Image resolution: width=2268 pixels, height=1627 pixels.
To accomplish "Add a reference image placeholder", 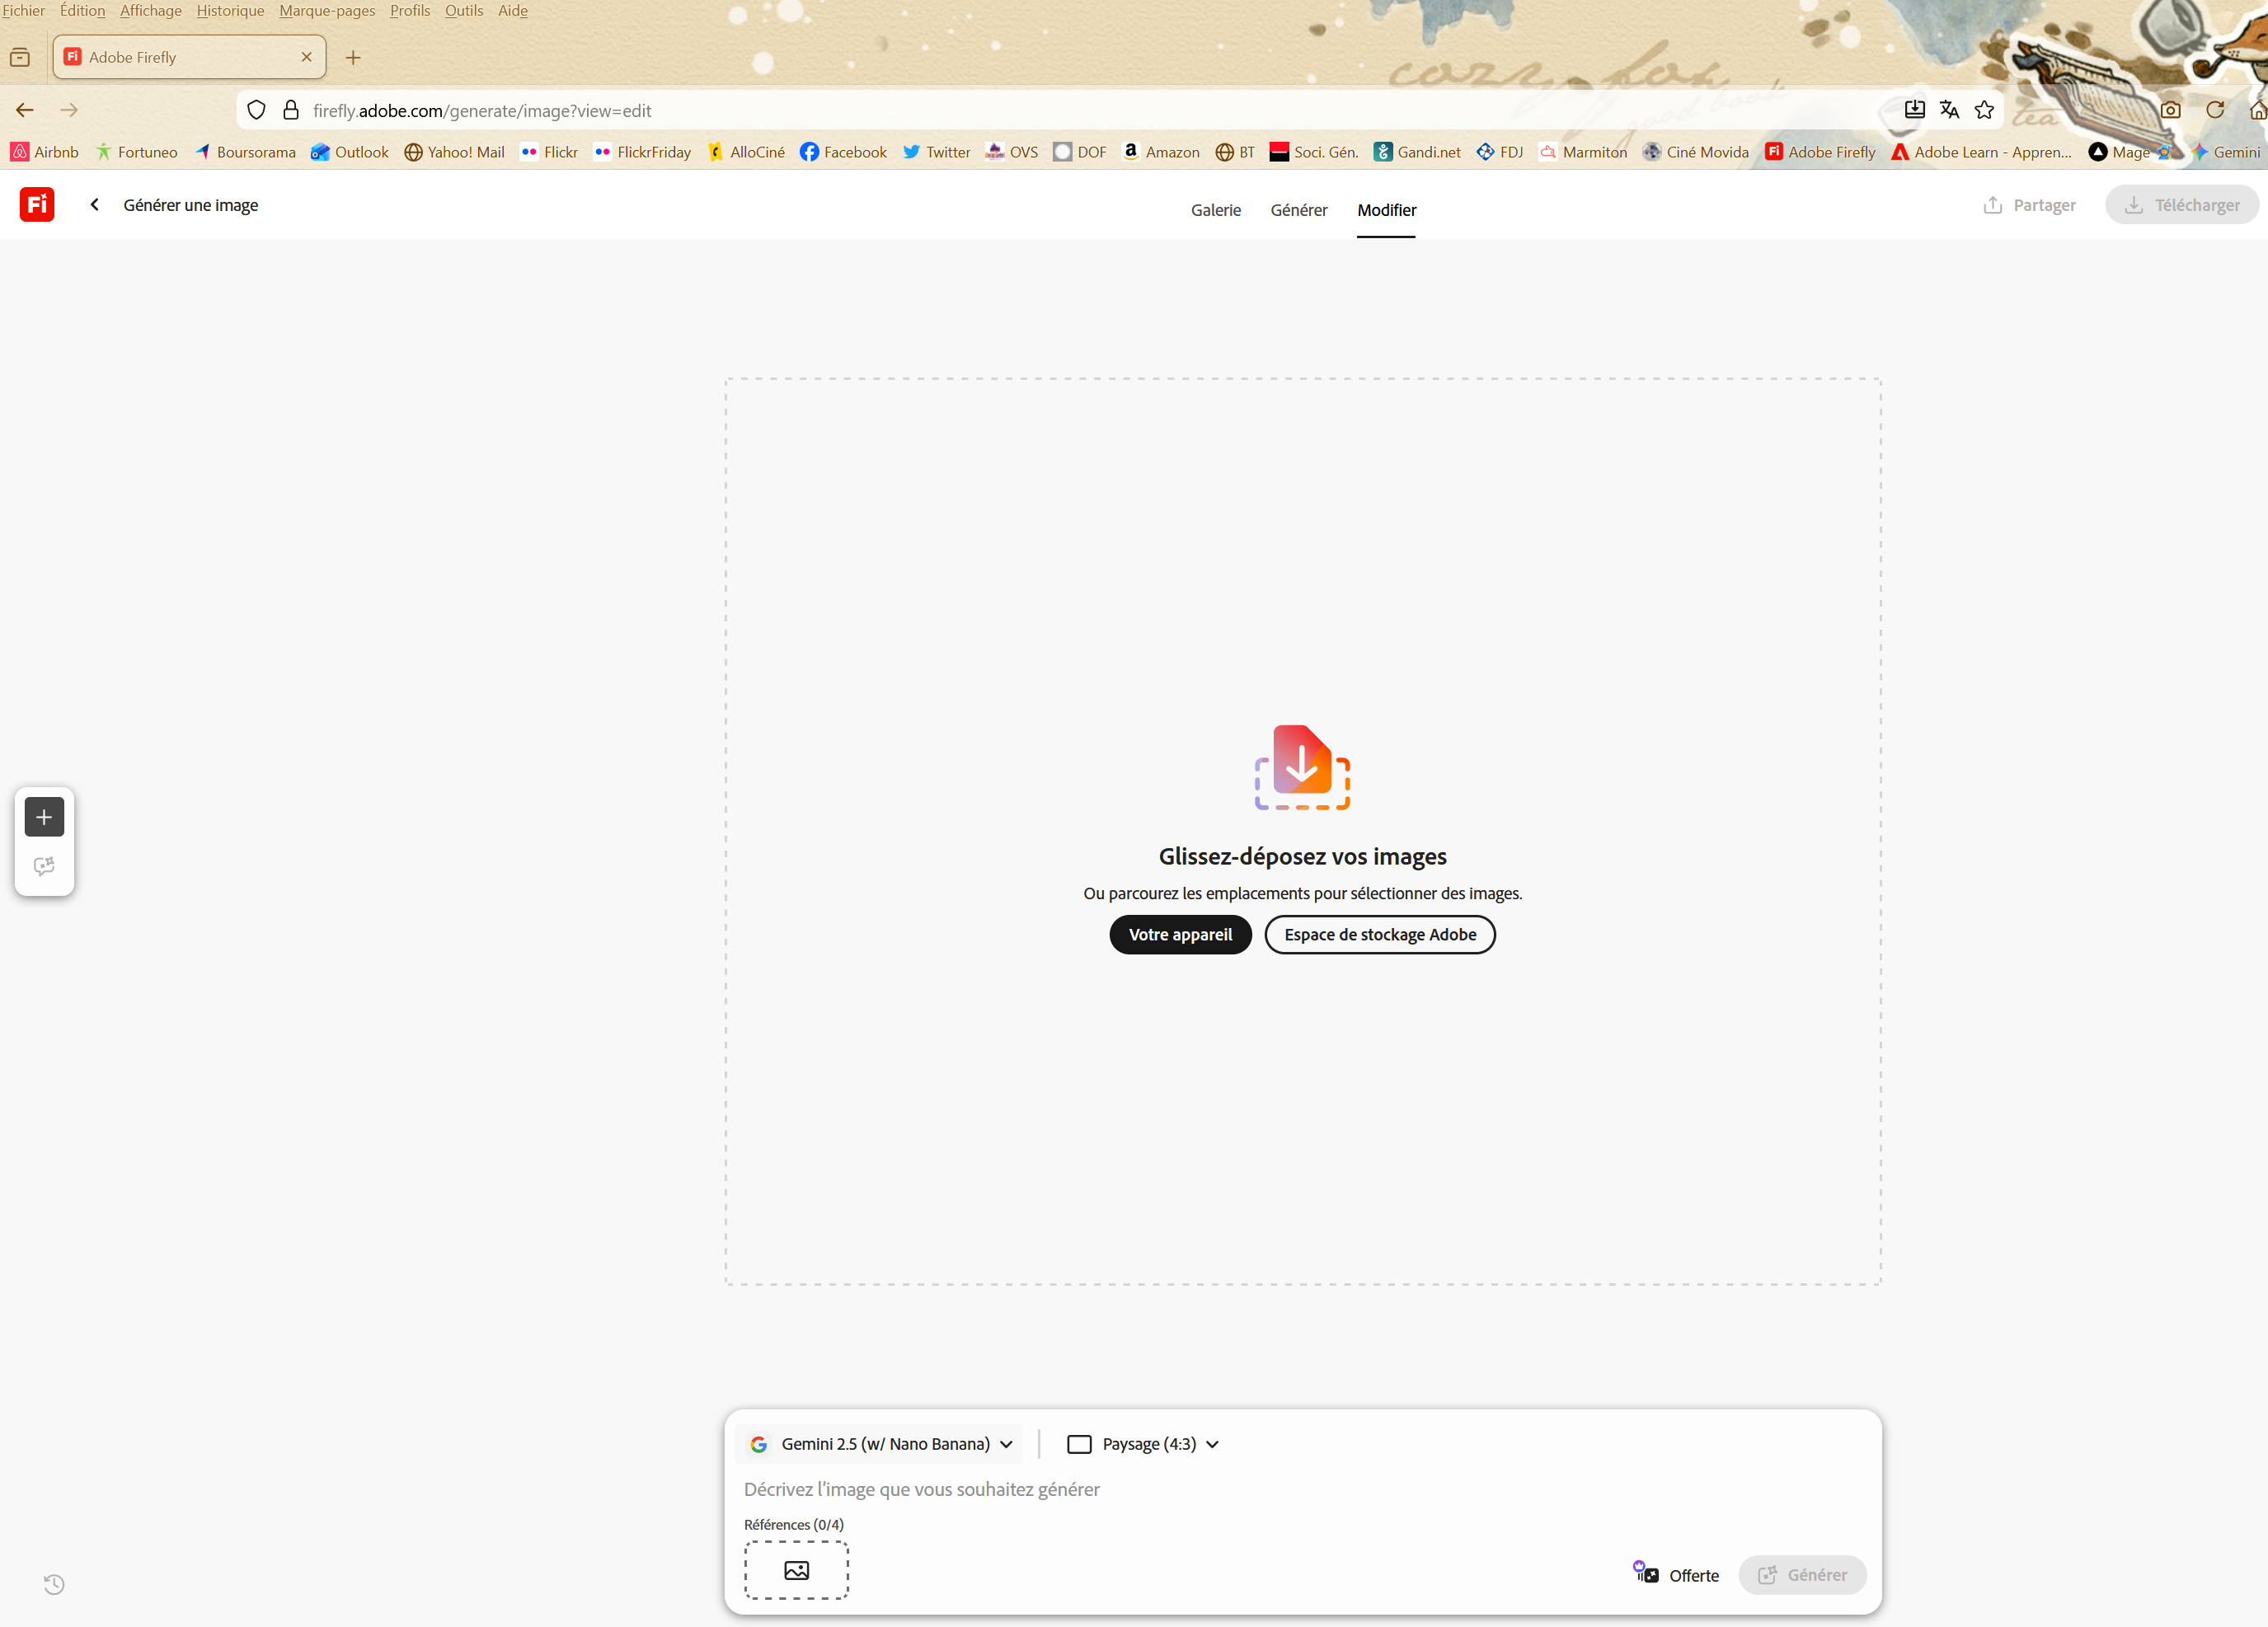I will (x=796, y=1570).
